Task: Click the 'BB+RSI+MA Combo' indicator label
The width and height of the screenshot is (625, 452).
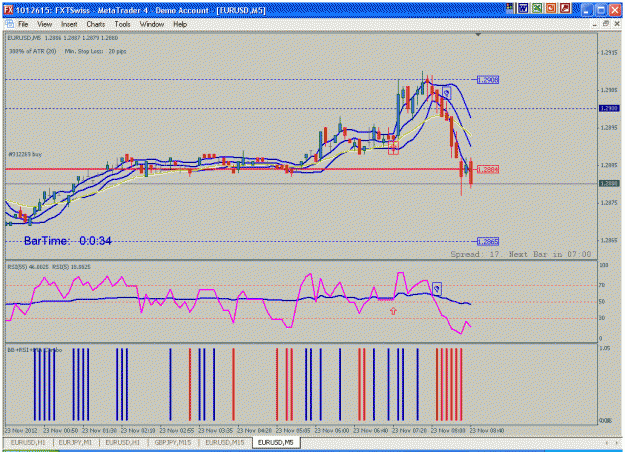Action: (35, 350)
